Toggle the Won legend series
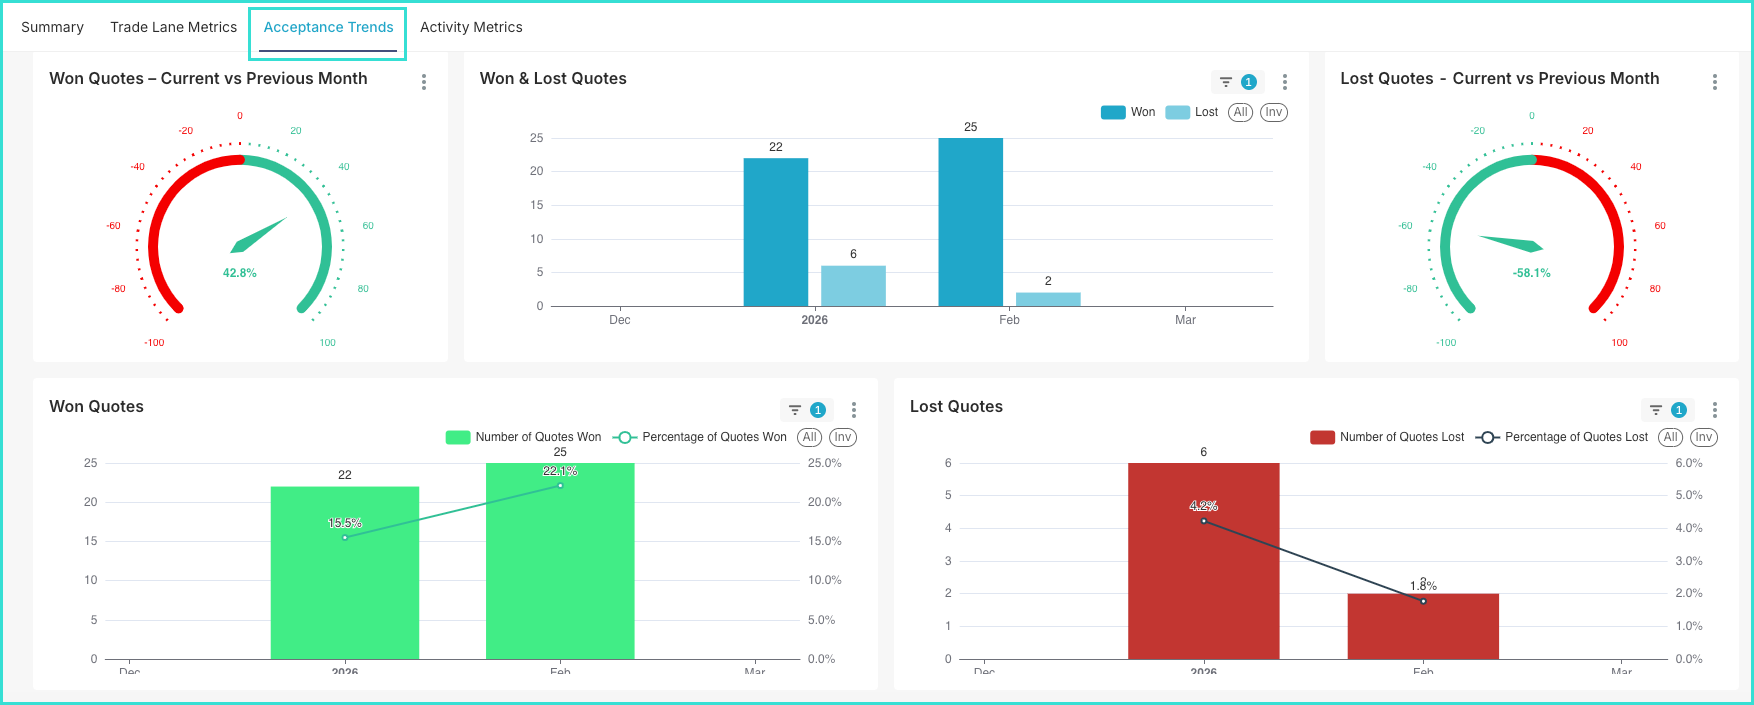 pos(1128,112)
